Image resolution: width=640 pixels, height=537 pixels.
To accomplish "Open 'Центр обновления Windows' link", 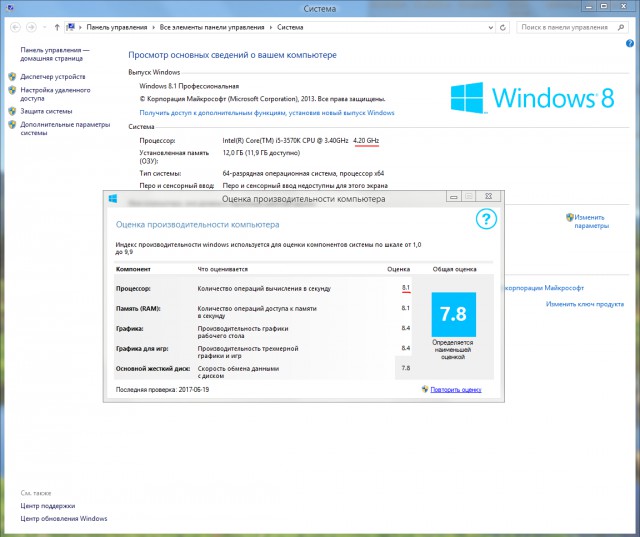I will point(64,519).
